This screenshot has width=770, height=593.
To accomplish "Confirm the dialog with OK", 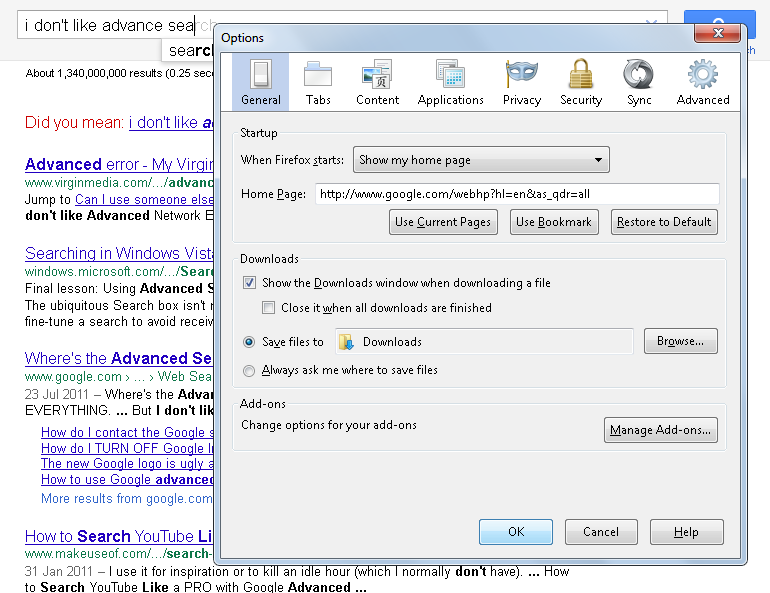I will click(x=516, y=532).
